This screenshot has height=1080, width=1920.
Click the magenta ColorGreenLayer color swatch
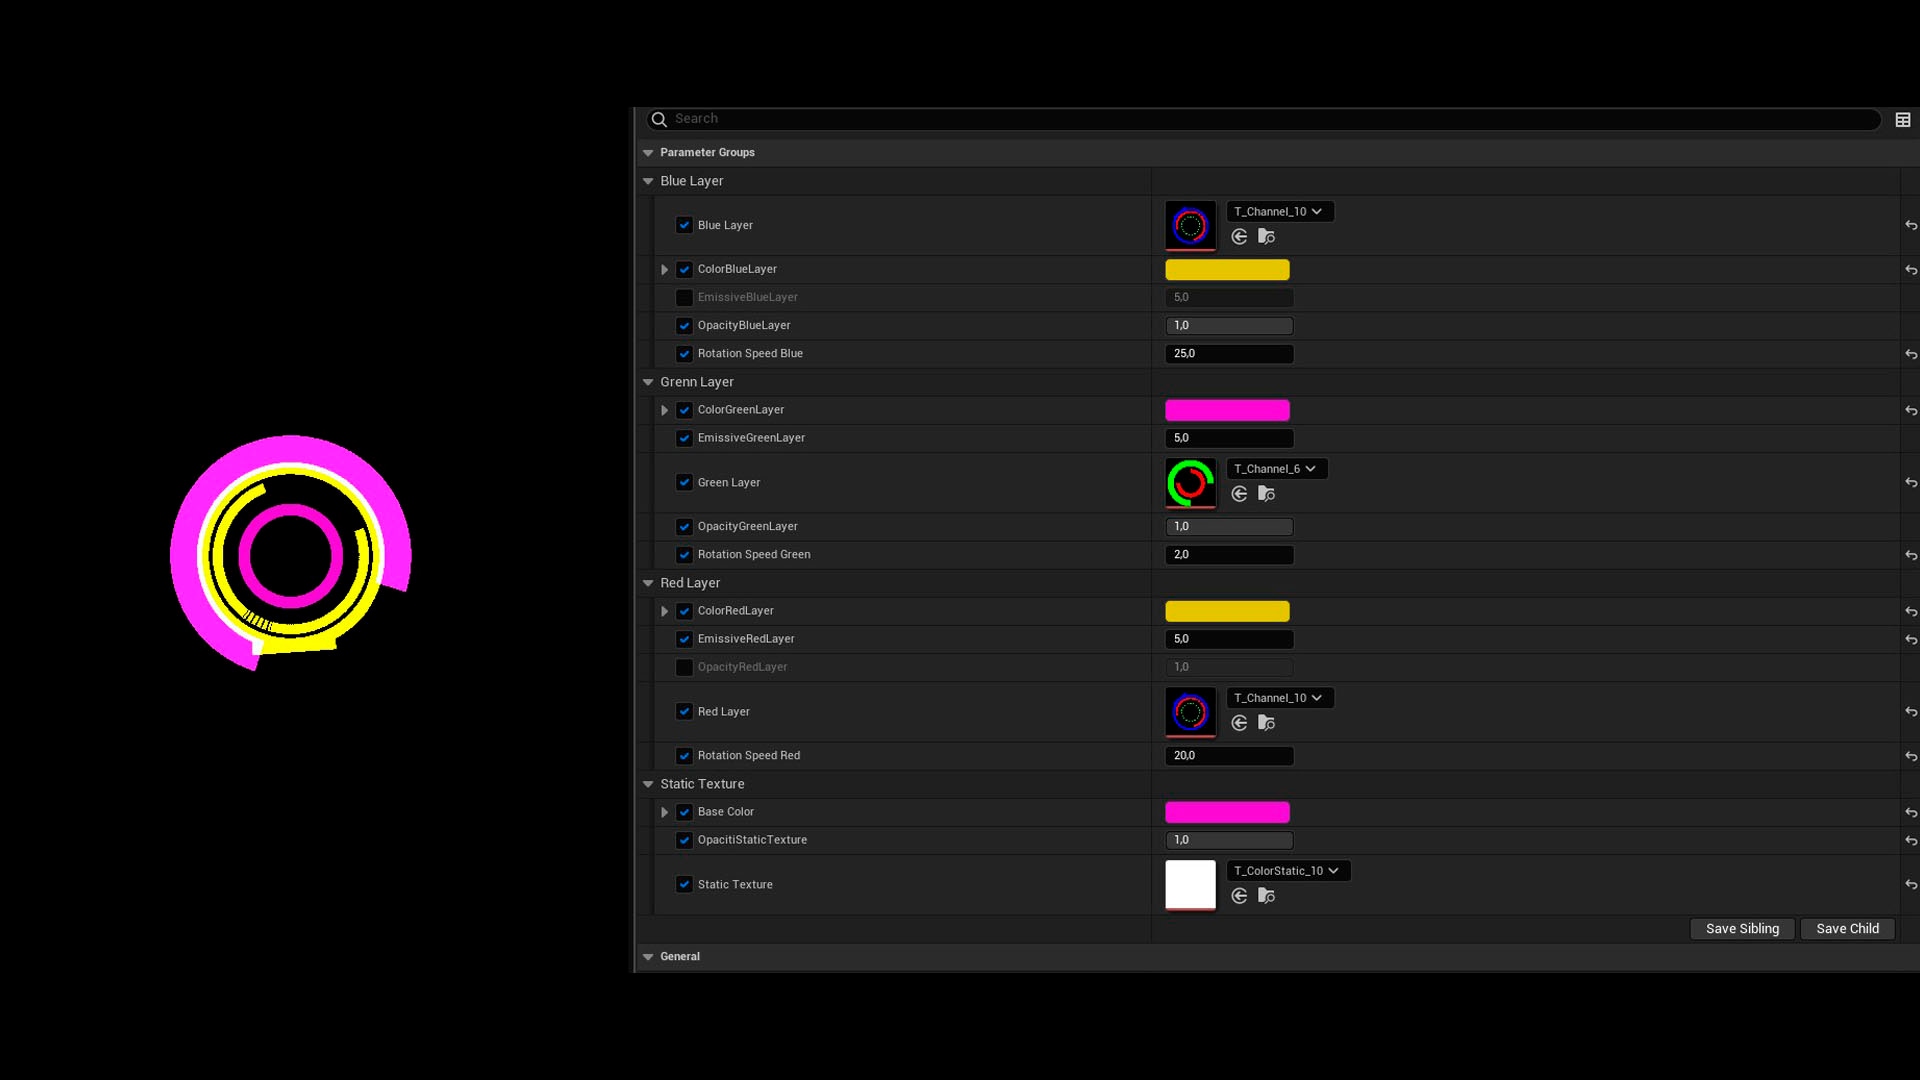click(x=1226, y=410)
